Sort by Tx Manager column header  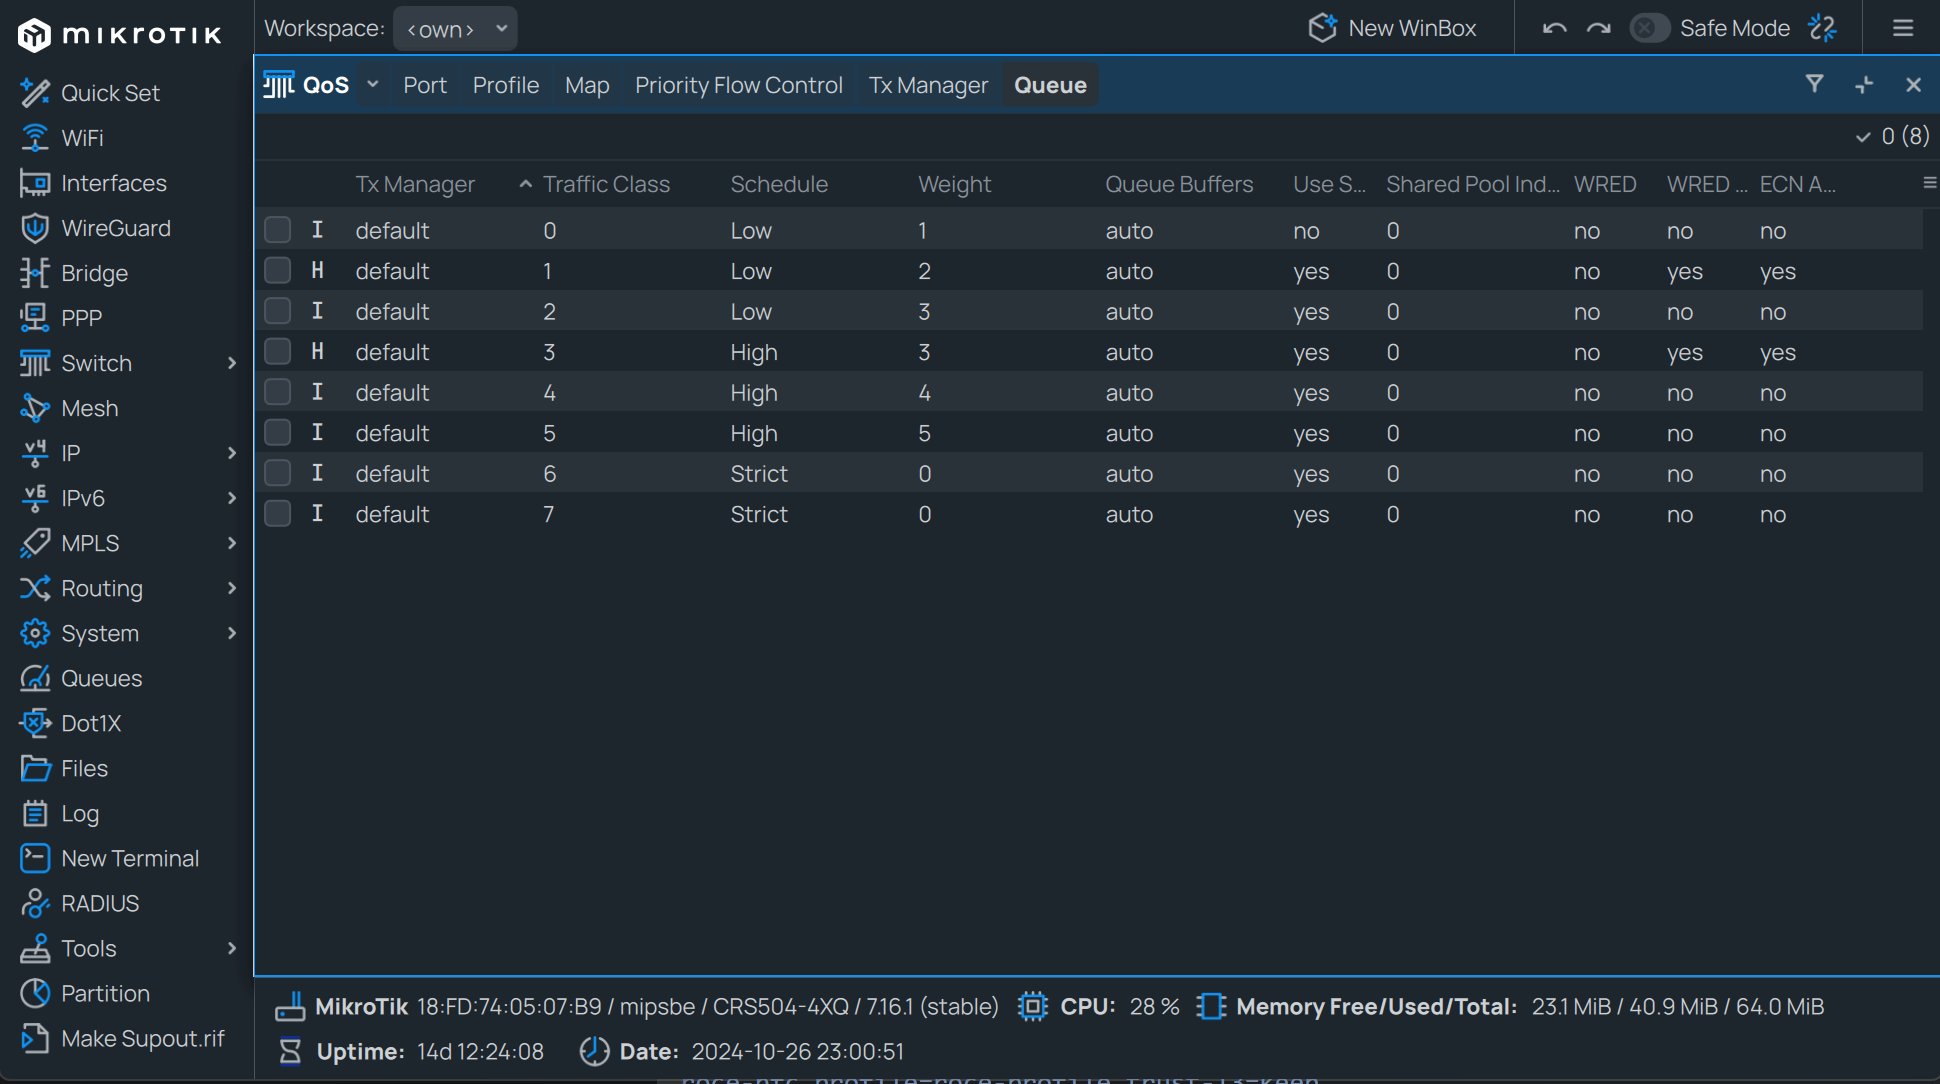point(415,184)
